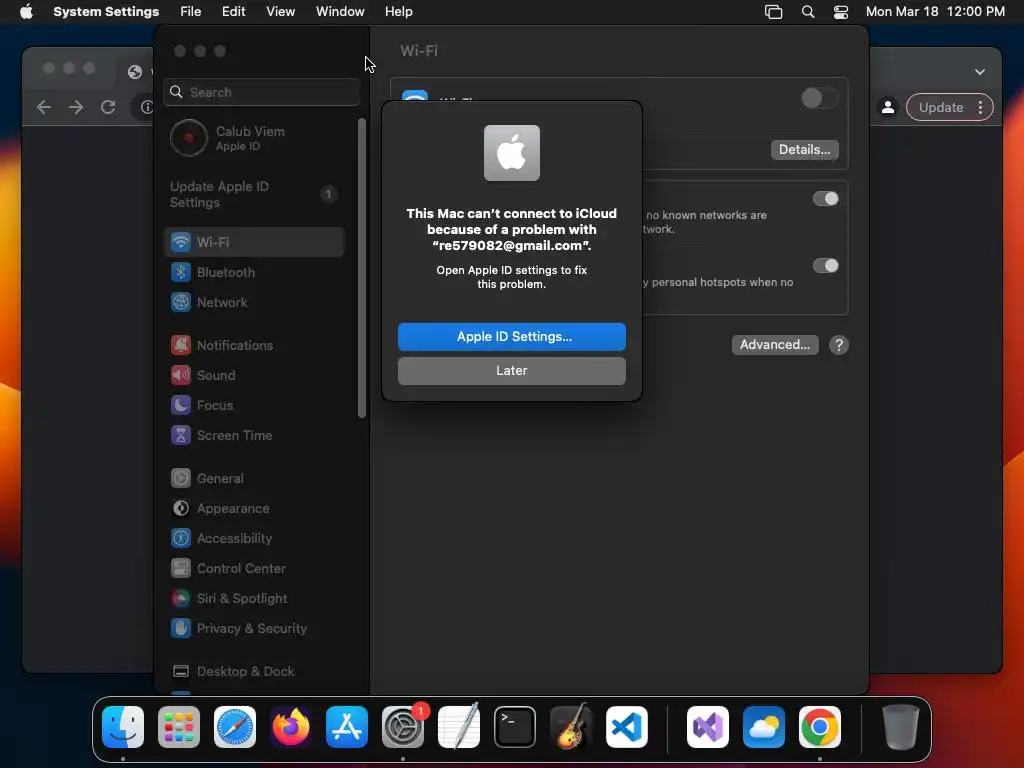Open the Help menu
This screenshot has width=1024, height=768.
tap(398, 12)
